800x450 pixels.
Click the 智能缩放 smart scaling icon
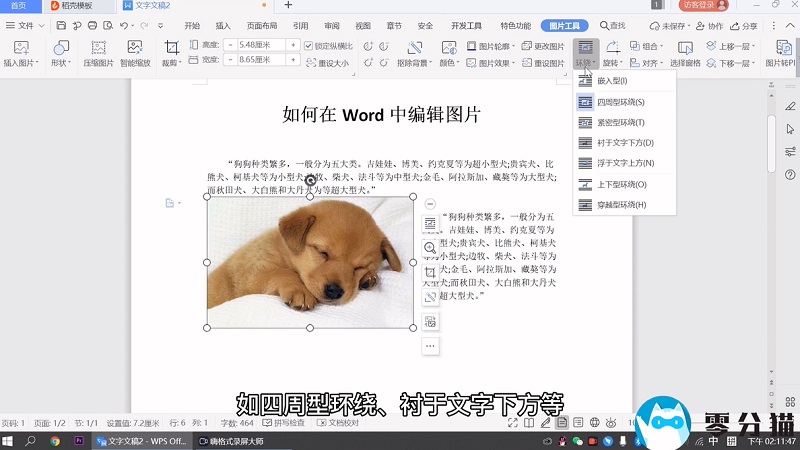pyautogui.click(x=135, y=47)
